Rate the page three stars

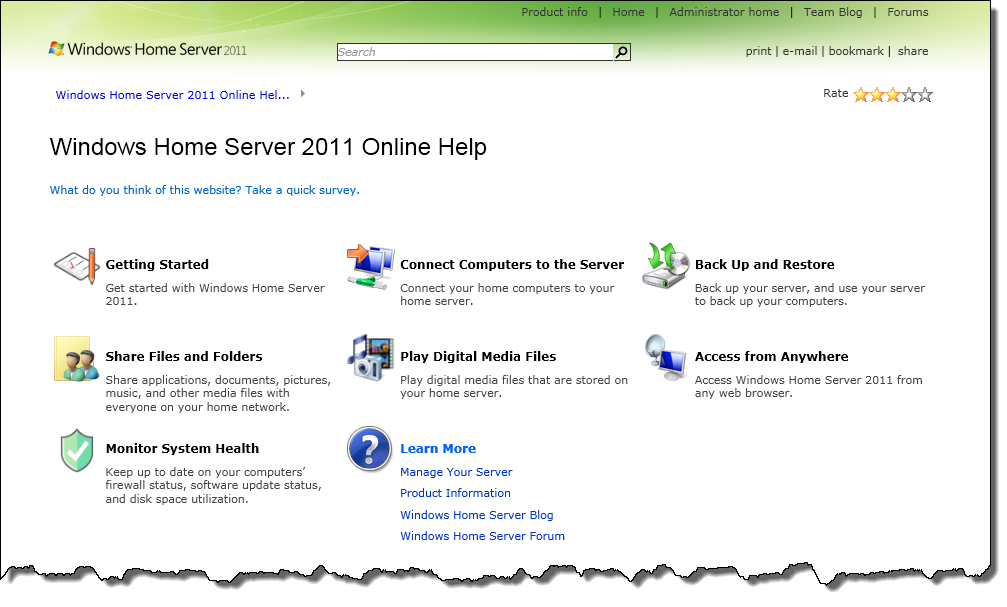(893, 95)
